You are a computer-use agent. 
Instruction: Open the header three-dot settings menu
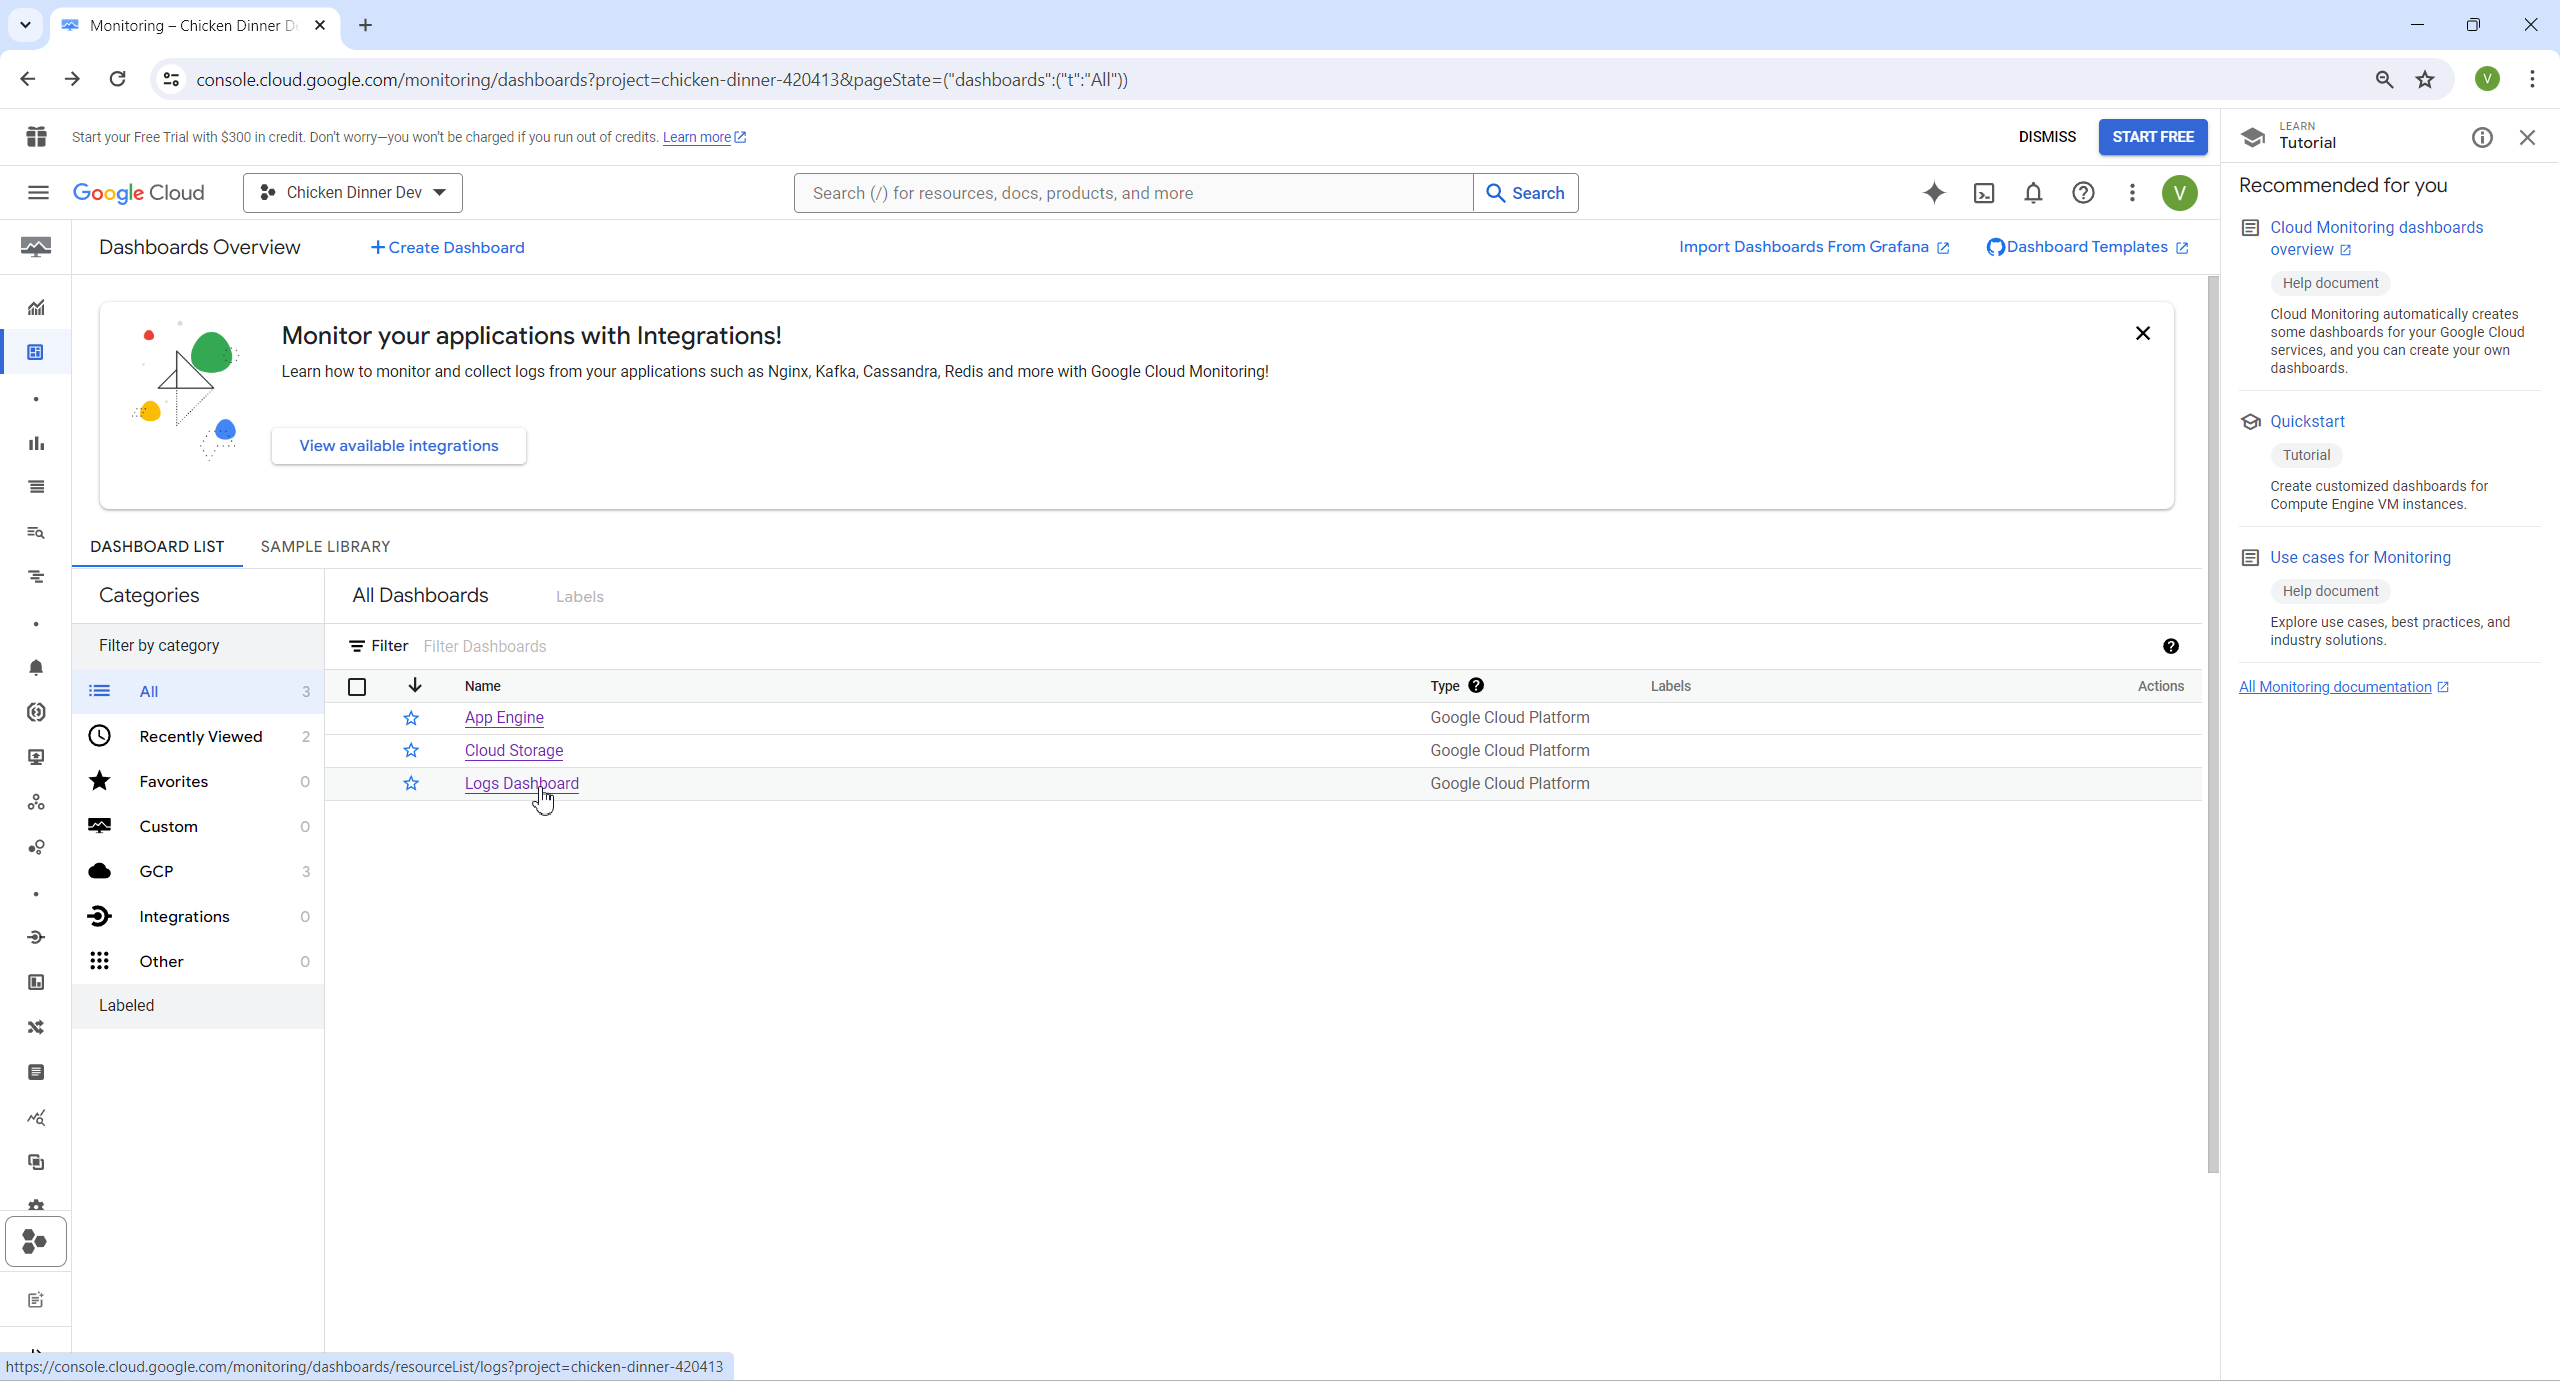point(2132,193)
